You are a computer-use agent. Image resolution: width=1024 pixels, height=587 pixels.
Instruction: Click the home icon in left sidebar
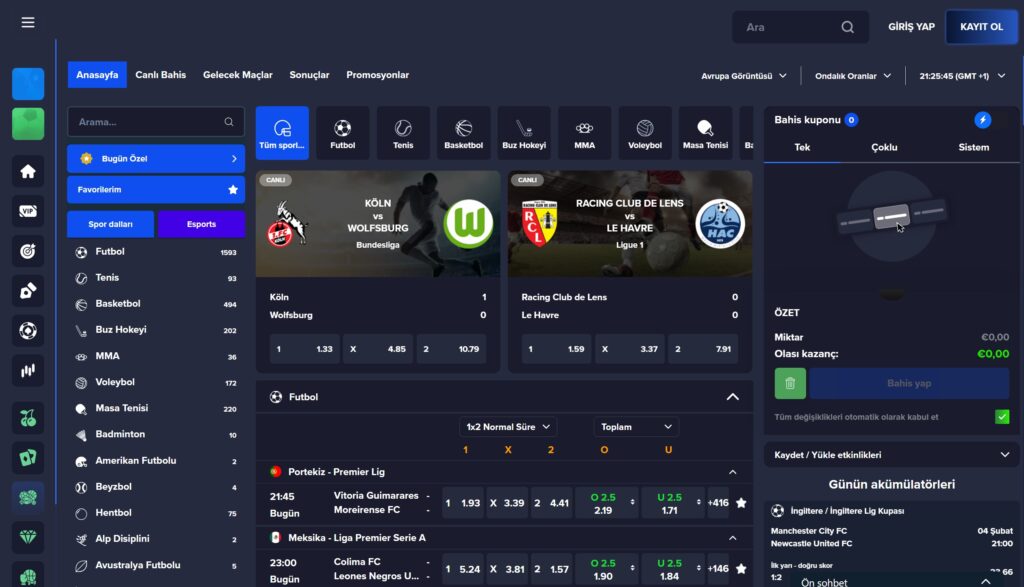coord(27,172)
